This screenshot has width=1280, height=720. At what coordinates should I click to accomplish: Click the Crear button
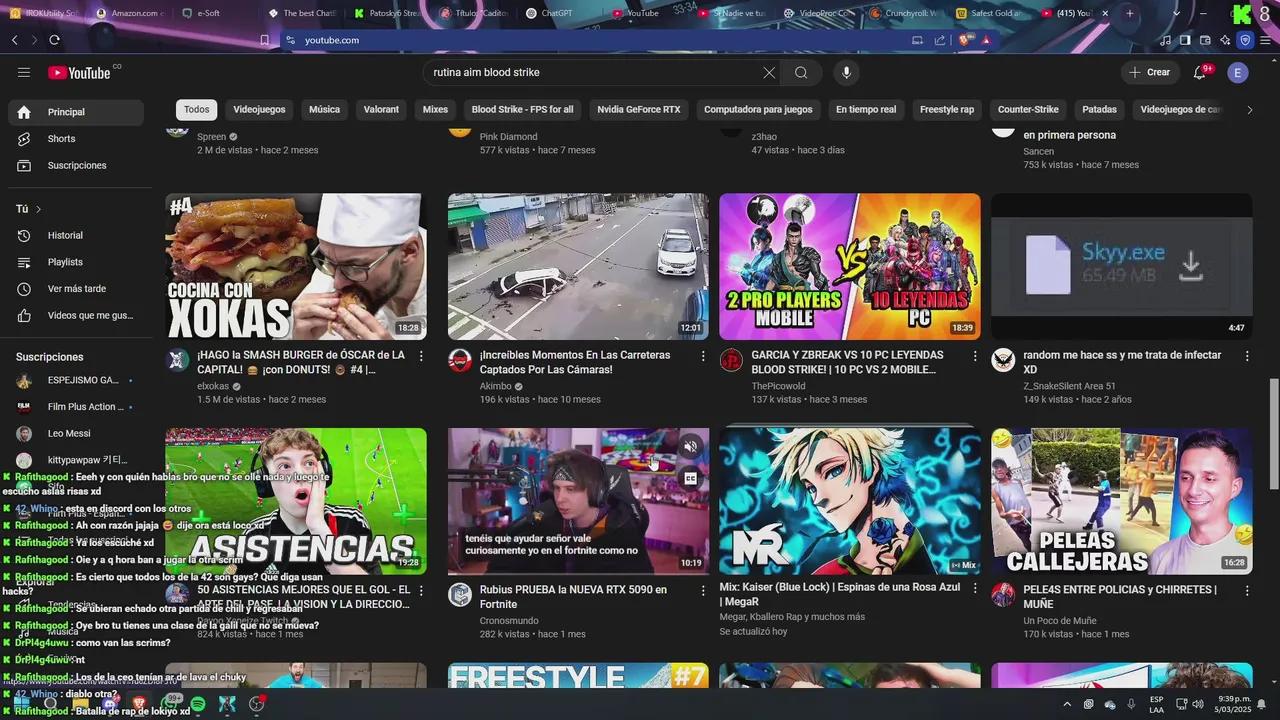[1149, 72]
